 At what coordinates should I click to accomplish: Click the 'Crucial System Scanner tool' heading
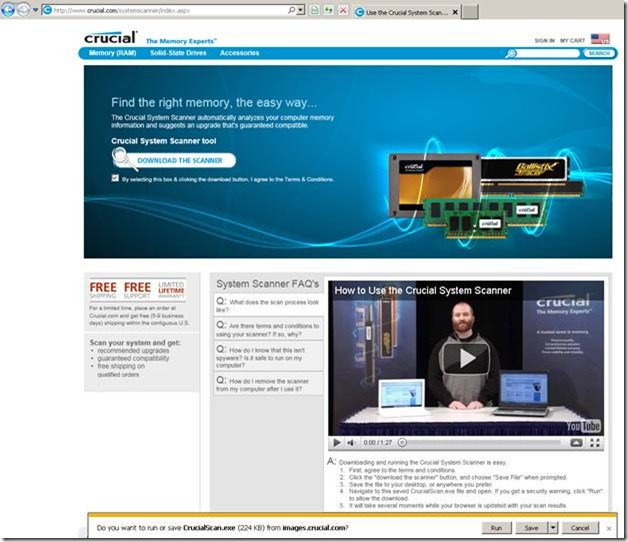[x=164, y=141]
